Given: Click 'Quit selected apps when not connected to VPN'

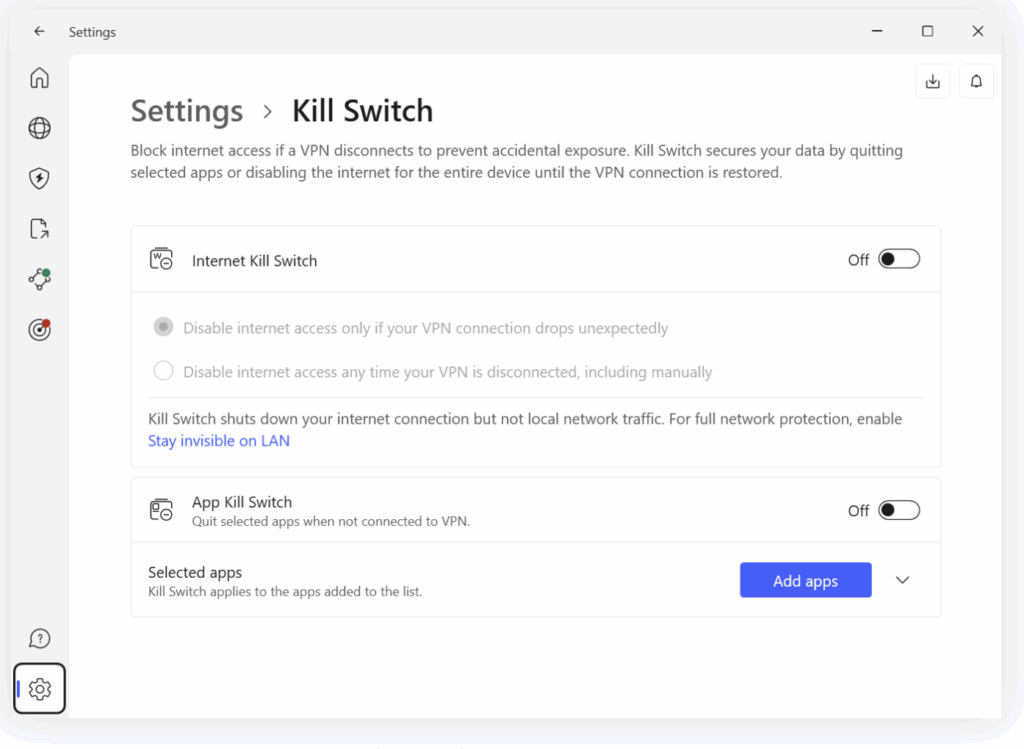Looking at the screenshot, I should click(x=330, y=521).
